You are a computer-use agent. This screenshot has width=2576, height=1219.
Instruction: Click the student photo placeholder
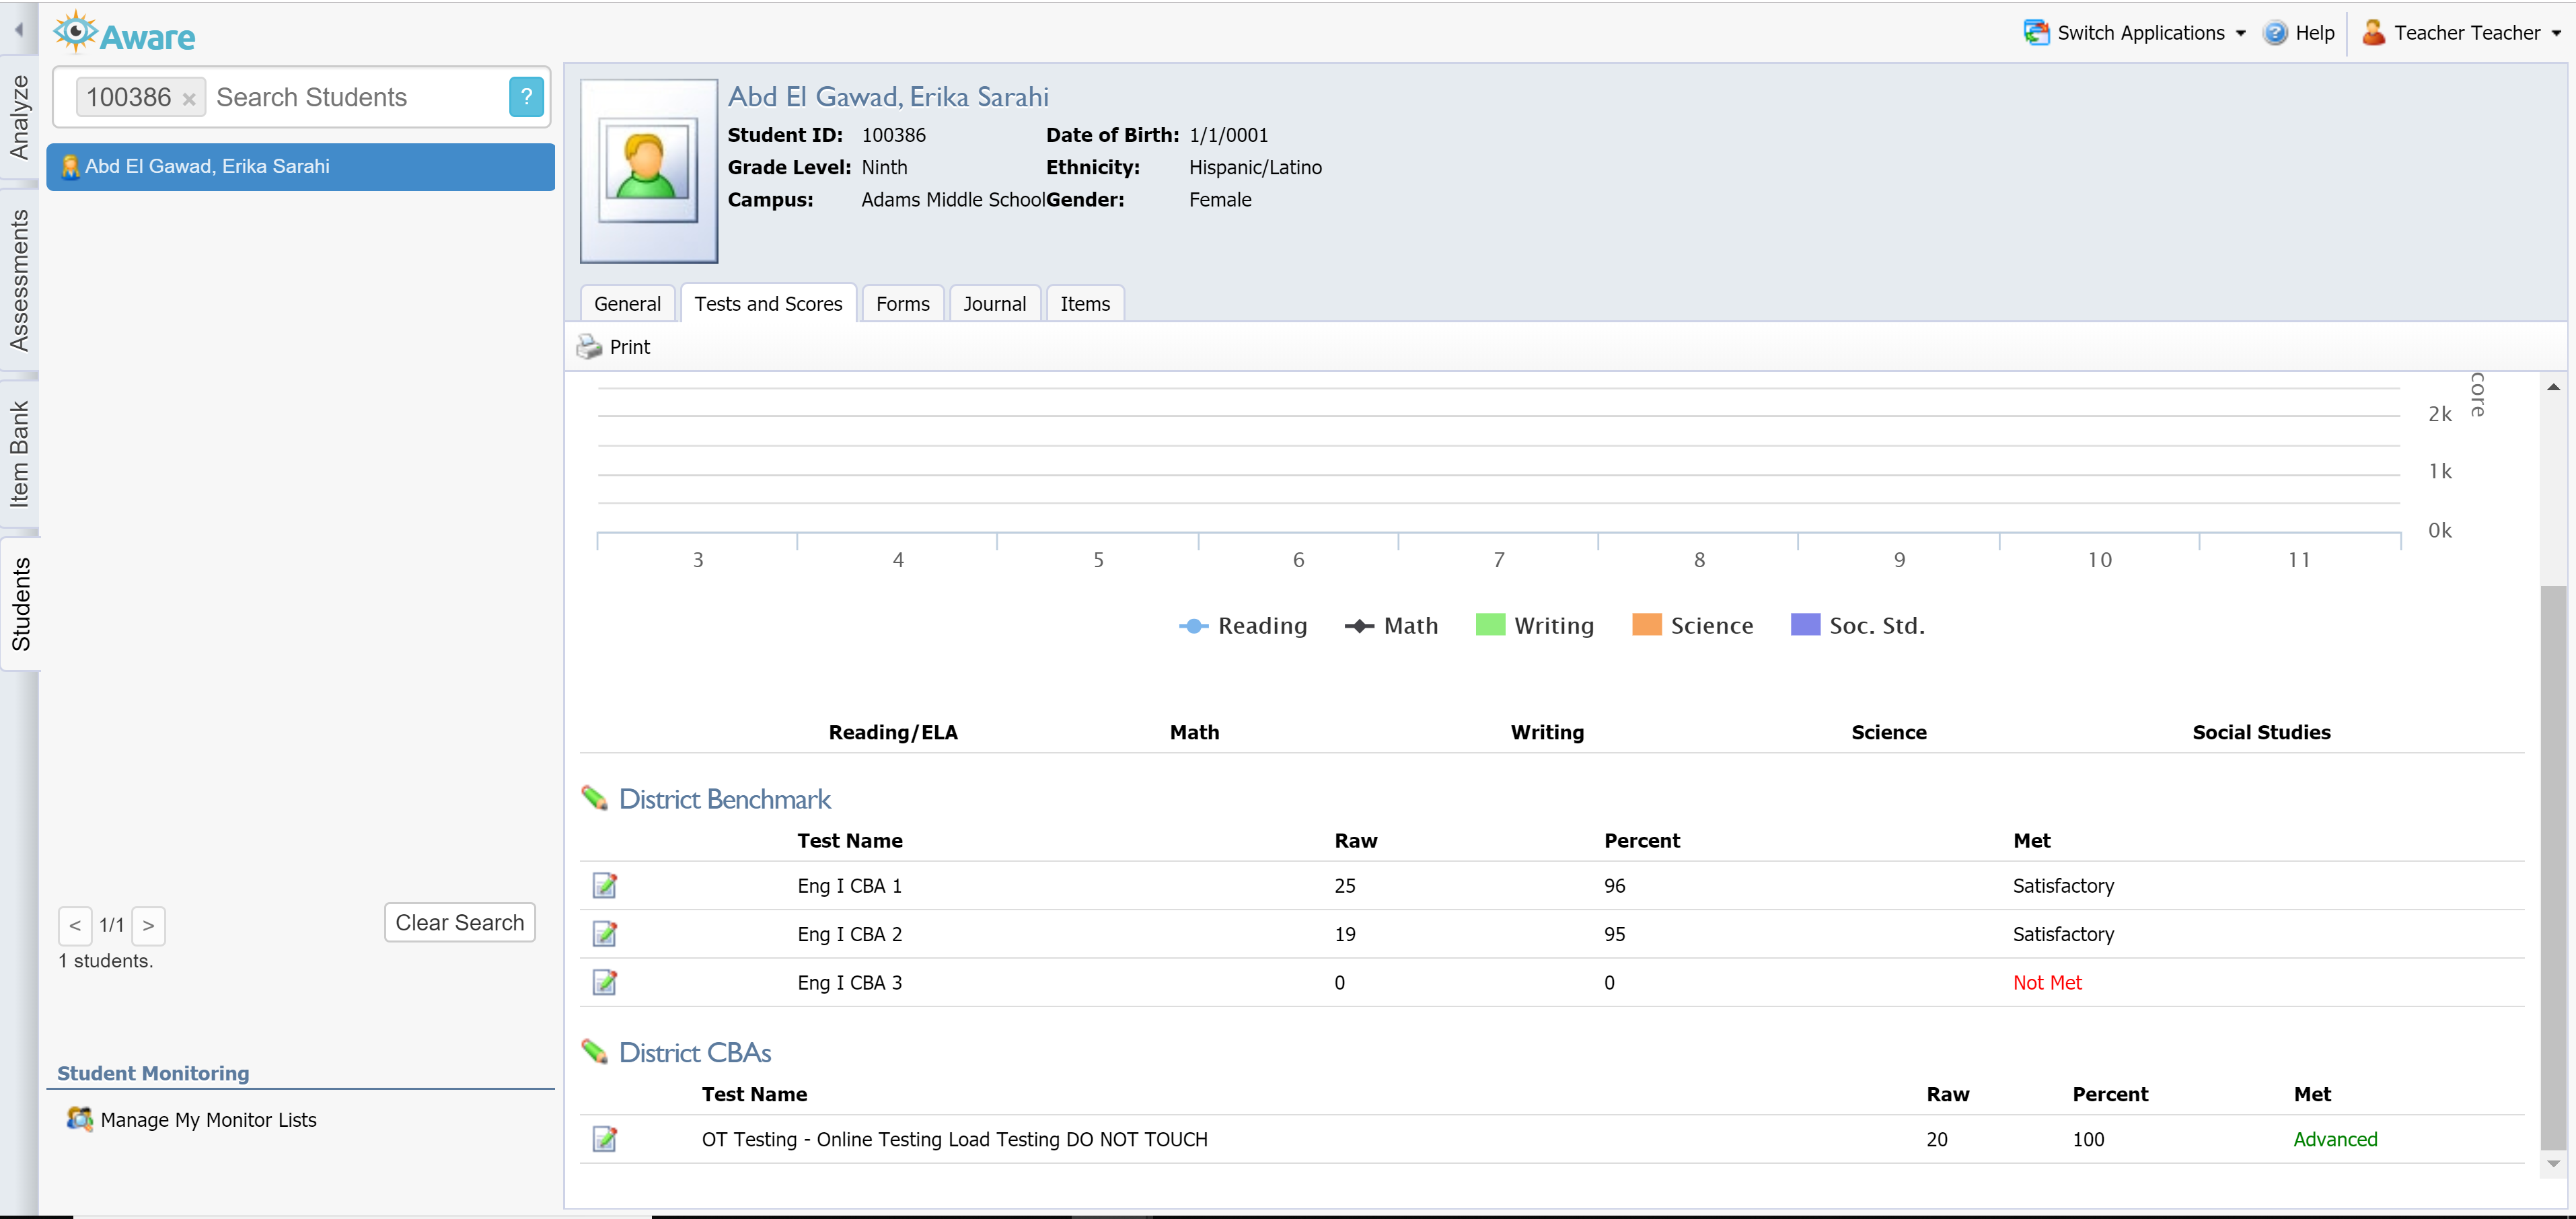pos(649,171)
